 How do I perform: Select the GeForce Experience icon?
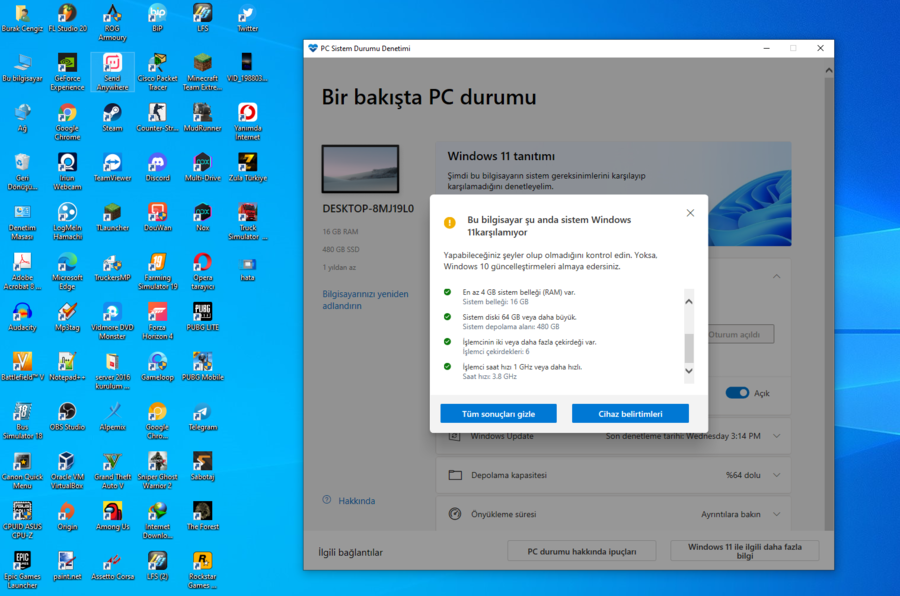[x=67, y=72]
